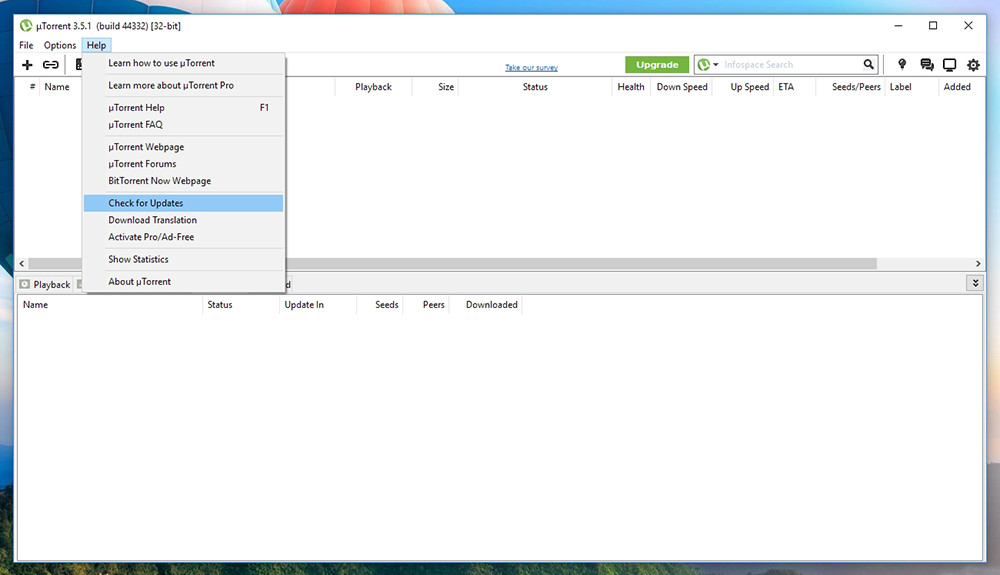Open the Options menu
The width and height of the screenshot is (1000, 575).
pyautogui.click(x=60, y=45)
